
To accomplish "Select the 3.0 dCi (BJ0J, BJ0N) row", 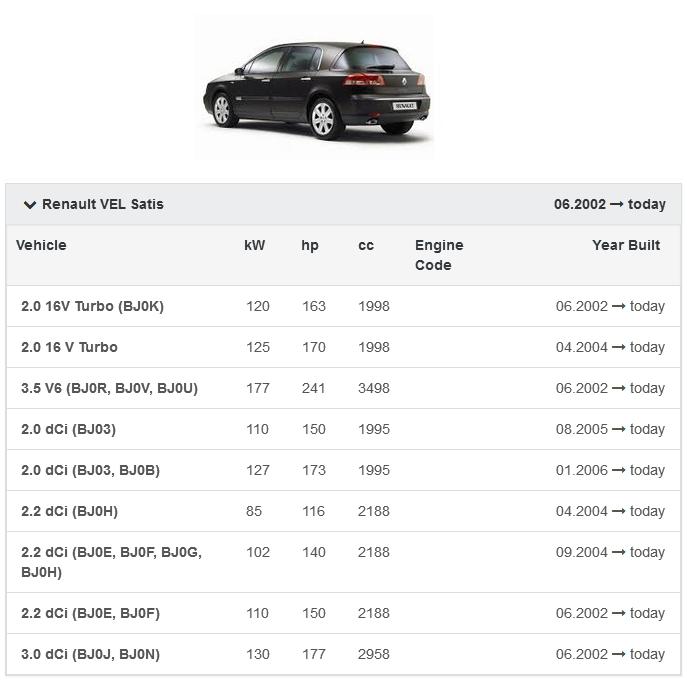I will click(x=90, y=654).
